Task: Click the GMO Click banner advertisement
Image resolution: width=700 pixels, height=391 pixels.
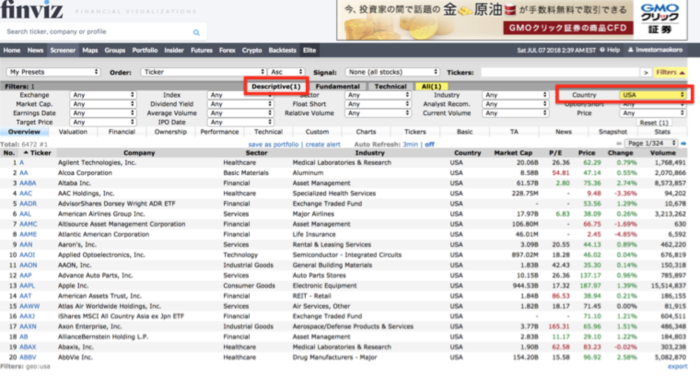Action: pyautogui.click(x=512, y=20)
